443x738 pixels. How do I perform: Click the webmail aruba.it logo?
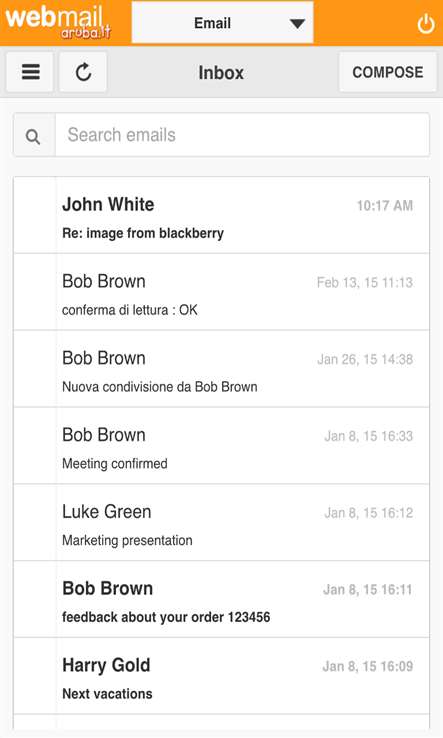point(58,21)
